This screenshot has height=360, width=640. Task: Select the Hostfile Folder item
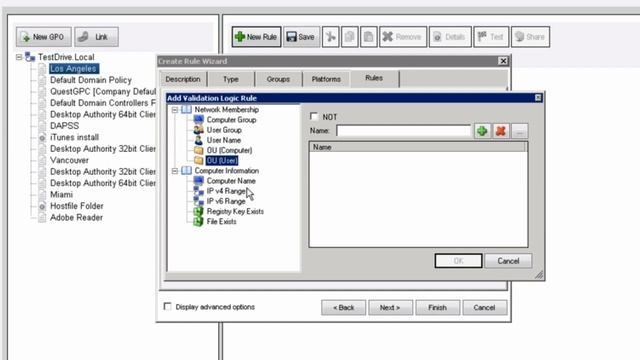pyautogui.click(x=77, y=206)
